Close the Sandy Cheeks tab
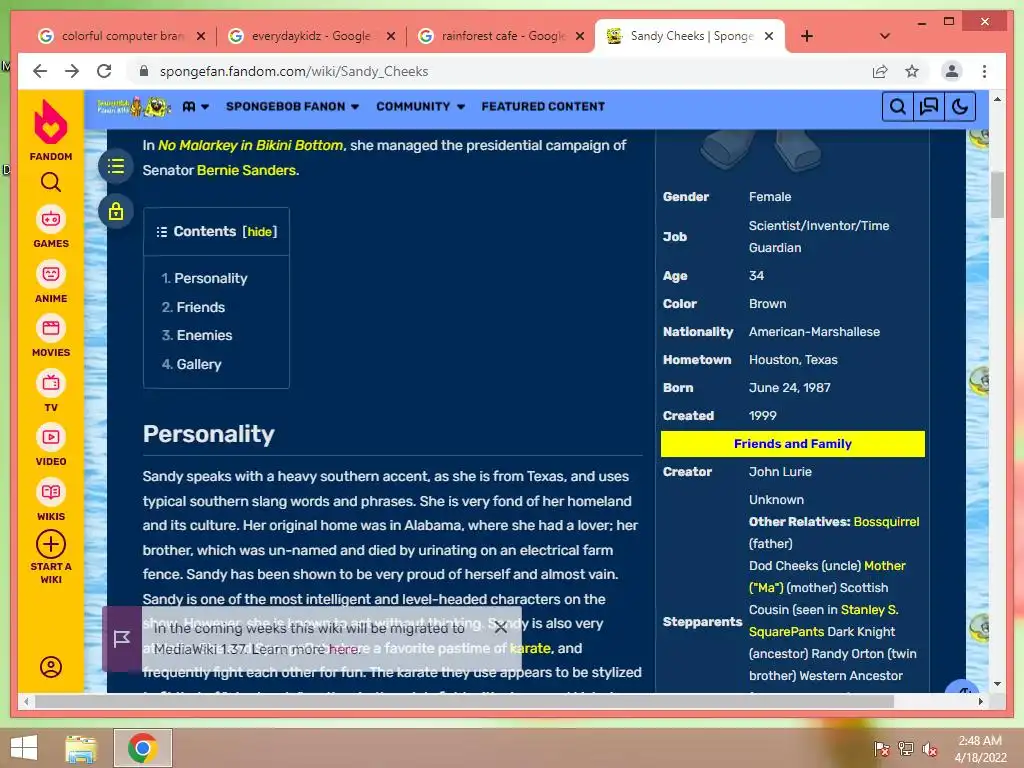 [769, 36]
